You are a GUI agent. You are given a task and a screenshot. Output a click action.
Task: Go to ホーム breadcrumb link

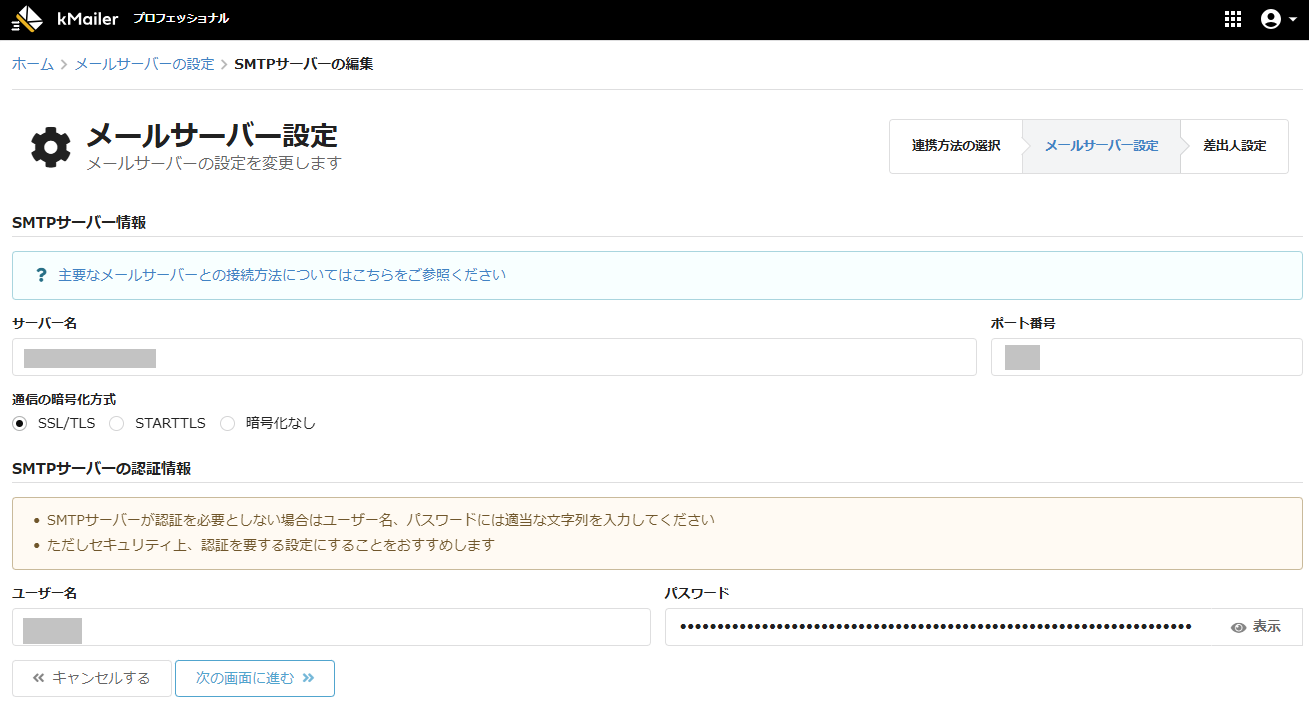pyautogui.click(x=32, y=64)
